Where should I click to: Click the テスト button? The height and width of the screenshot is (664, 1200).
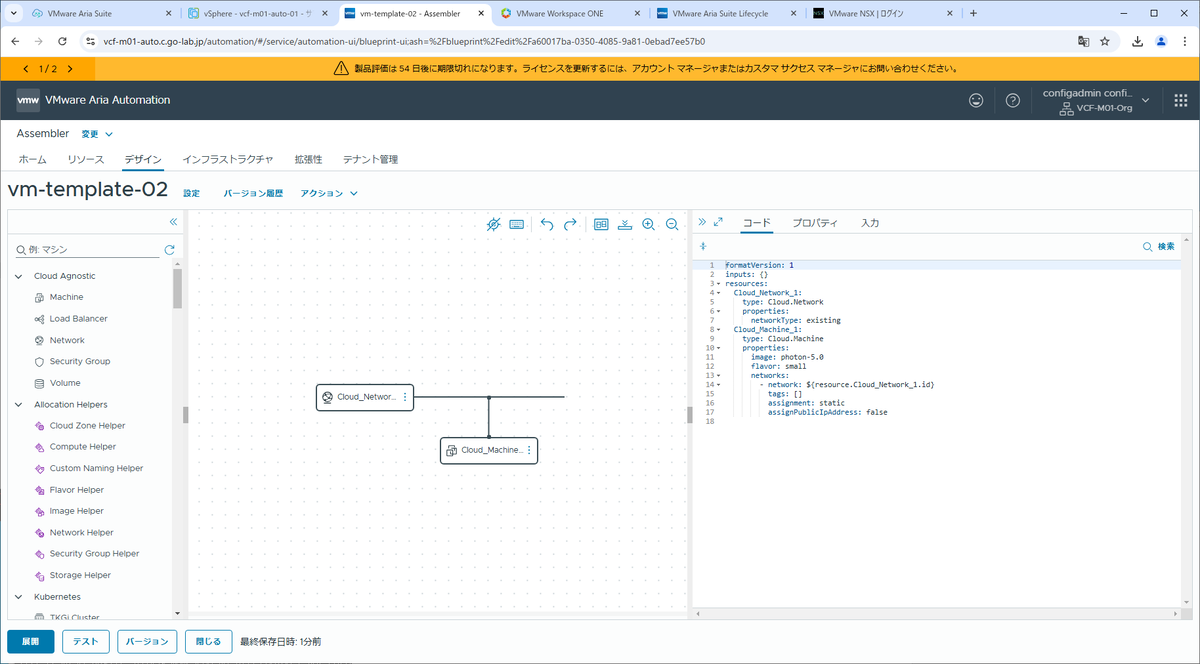[86, 641]
